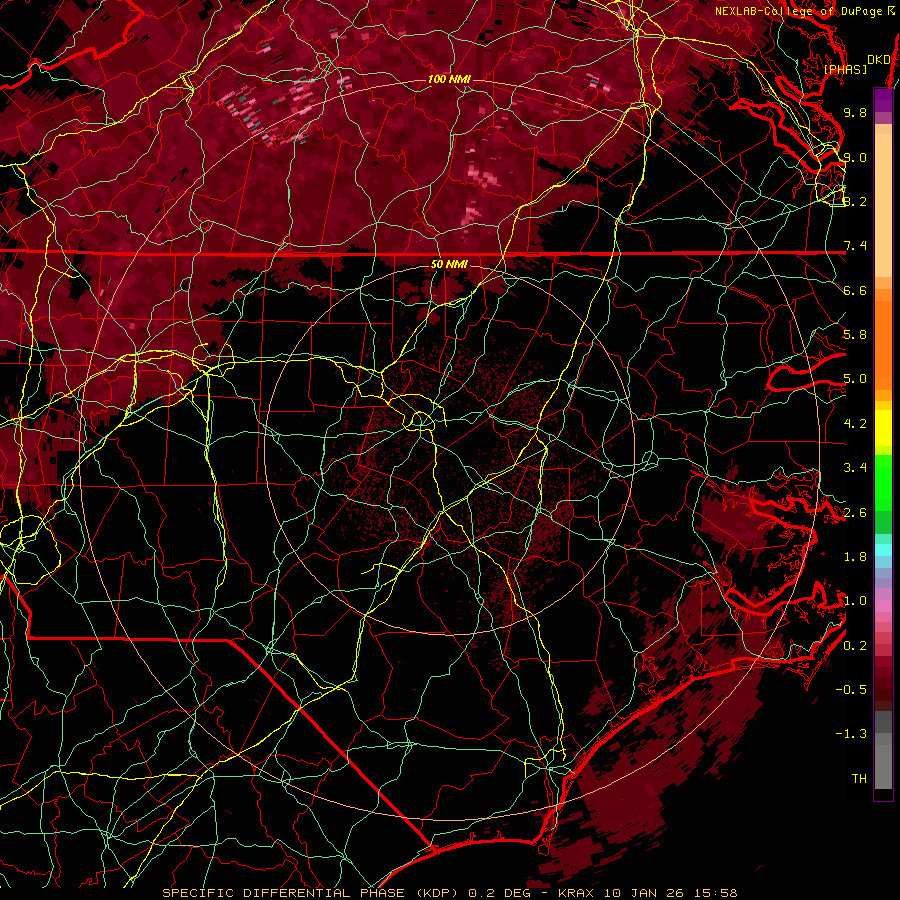
Task: Click the 9.0 scale value
Action: pos(855,157)
